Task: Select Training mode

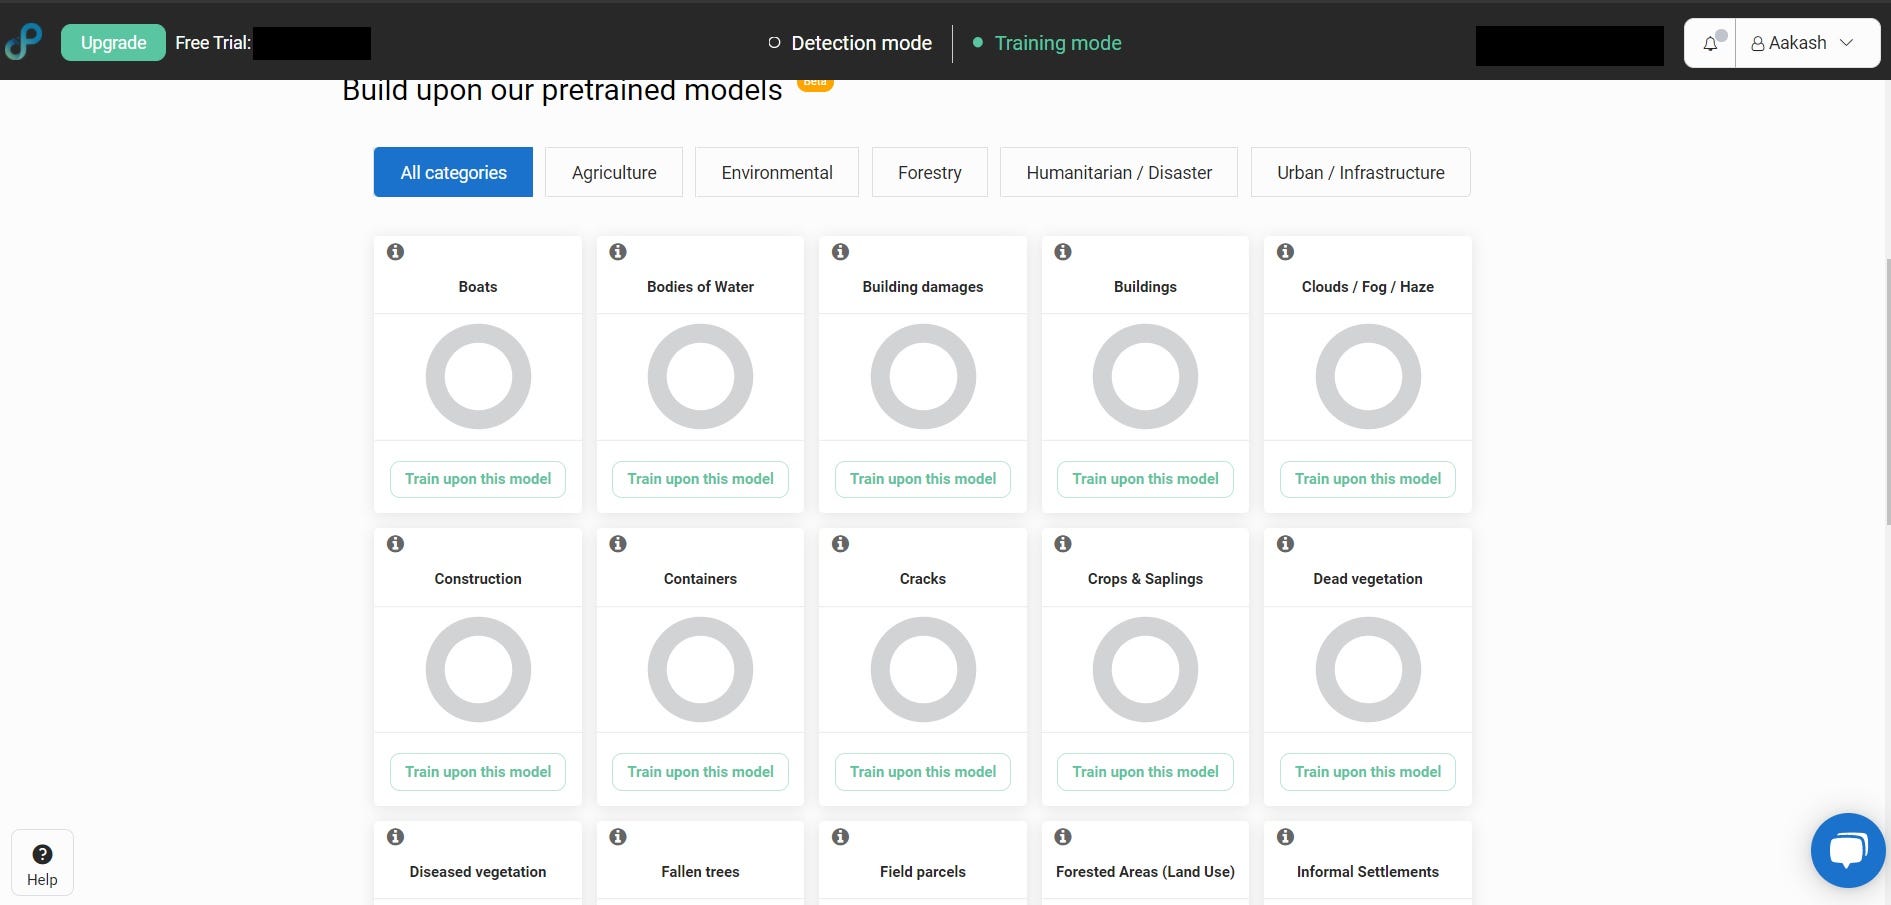Action: click(1047, 43)
